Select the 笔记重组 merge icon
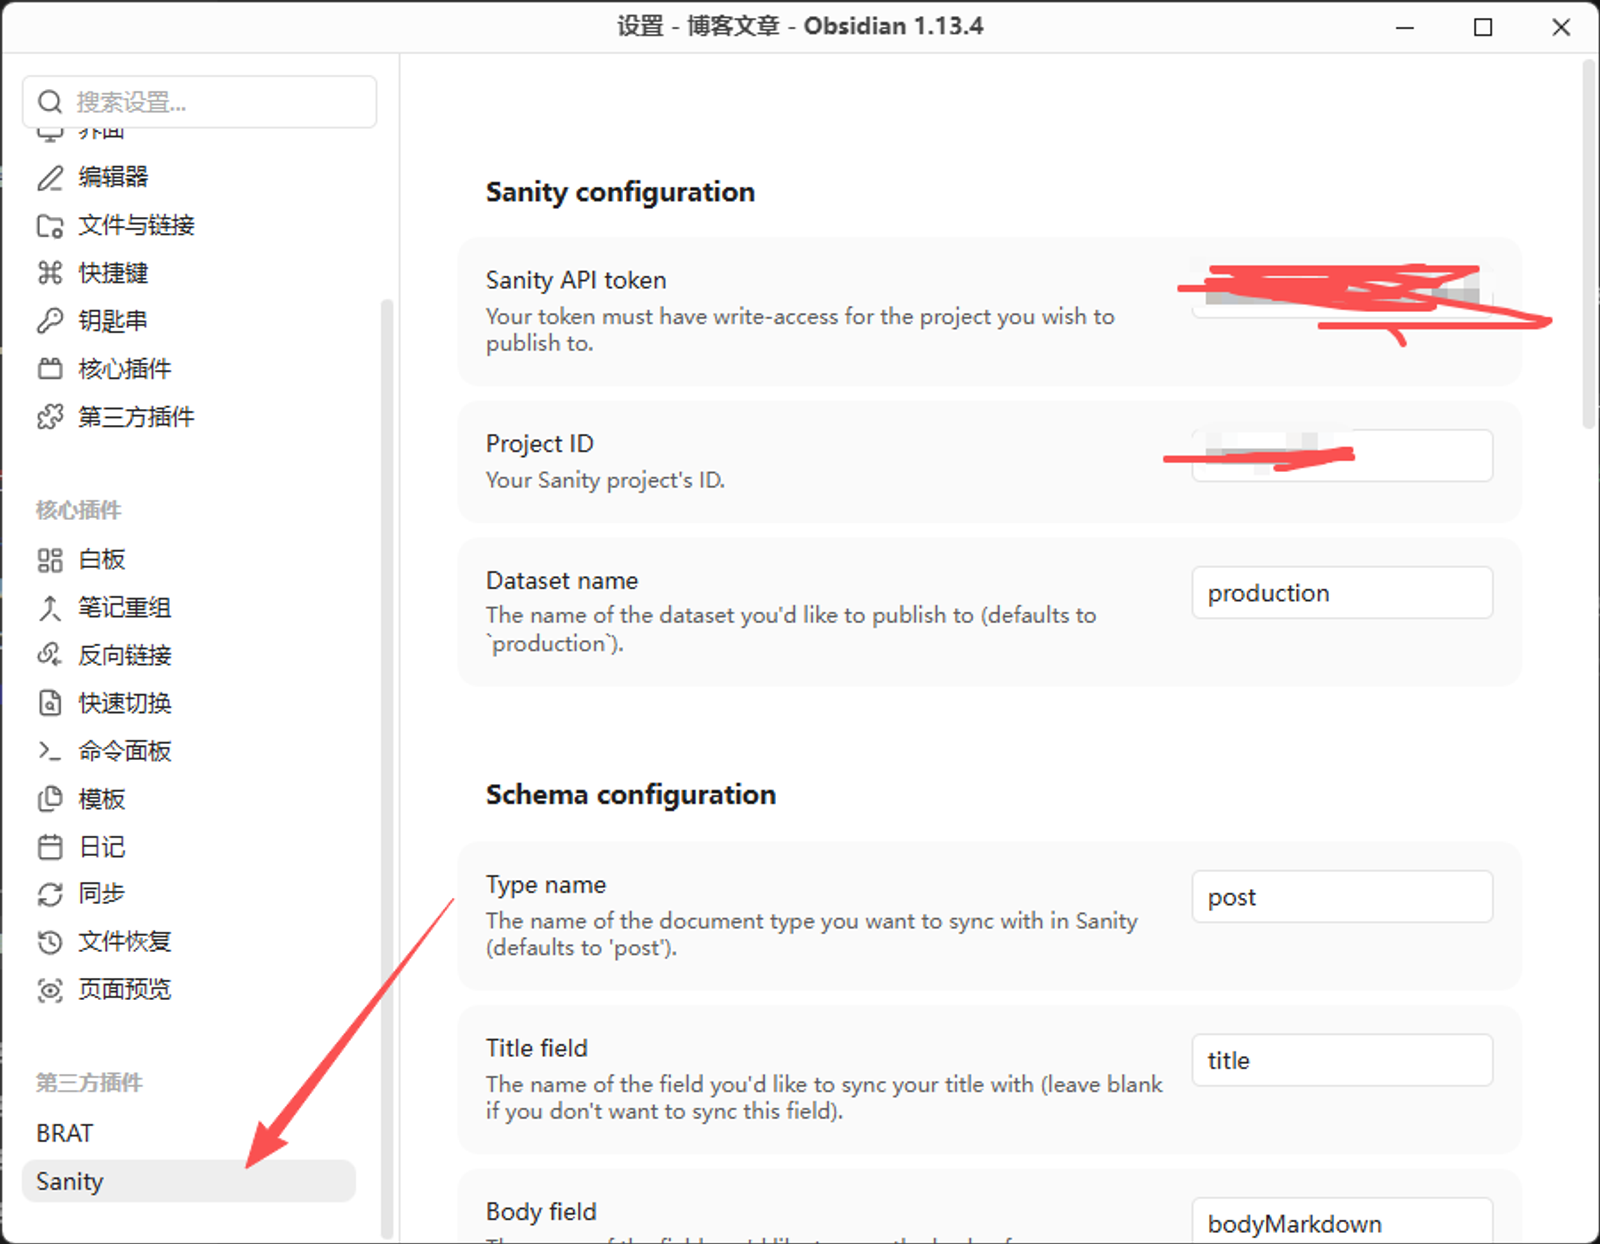Screen dimensions: 1600x1244 [x=50, y=608]
